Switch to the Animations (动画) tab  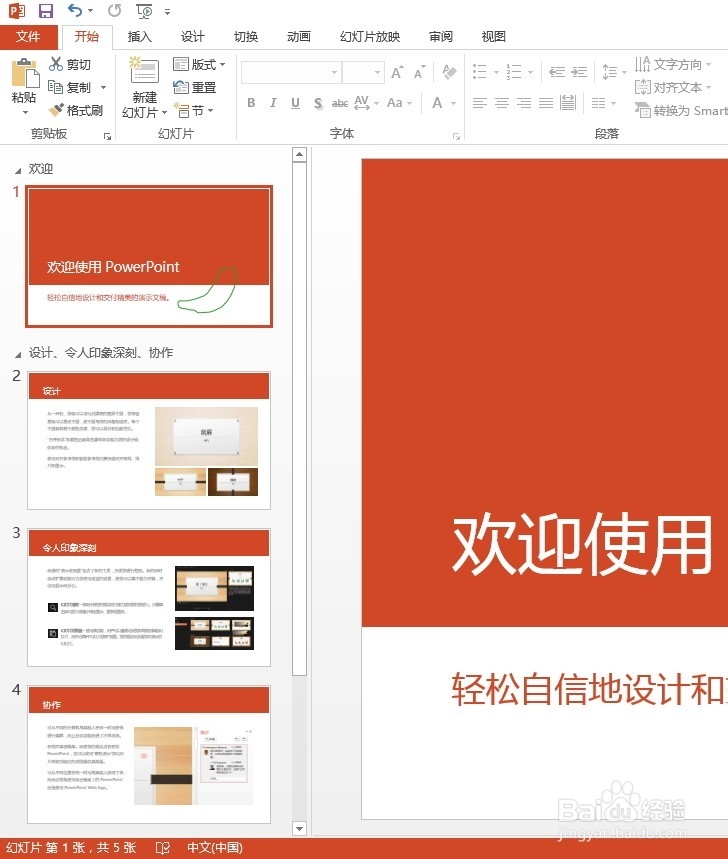click(299, 37)
